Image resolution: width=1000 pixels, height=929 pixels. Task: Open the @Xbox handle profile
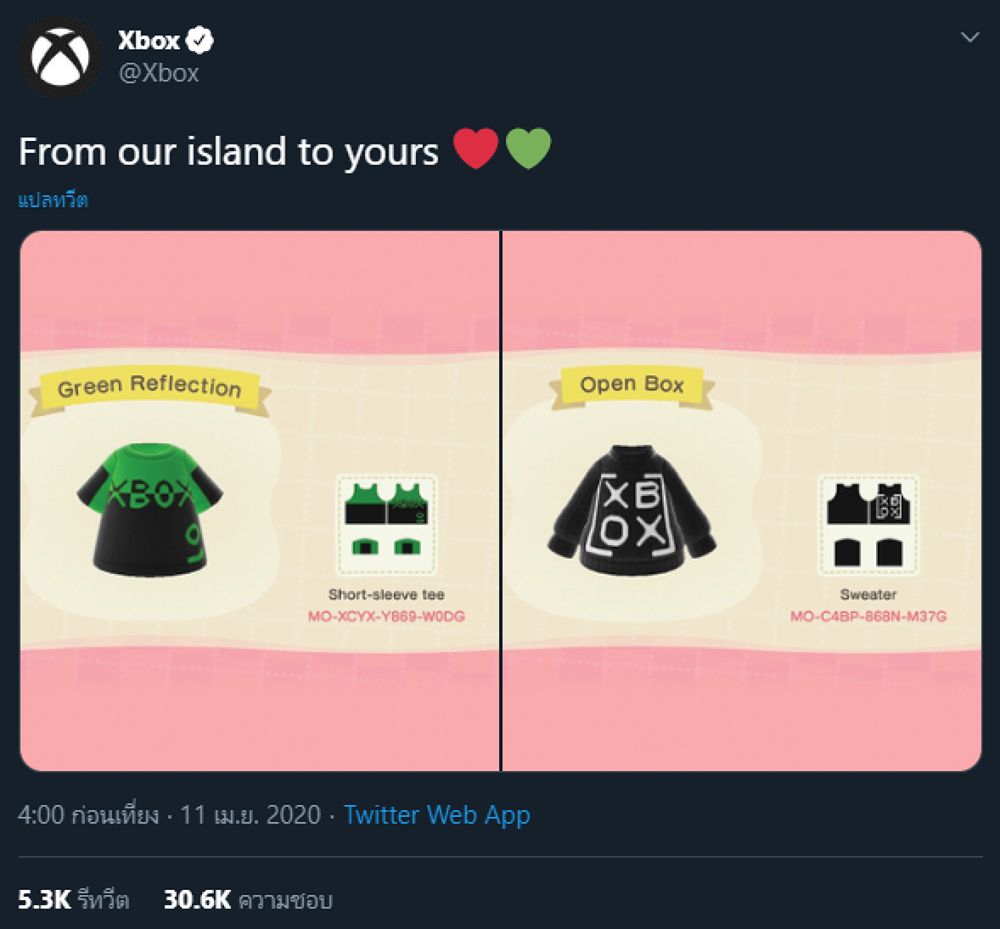click(158, 73)
